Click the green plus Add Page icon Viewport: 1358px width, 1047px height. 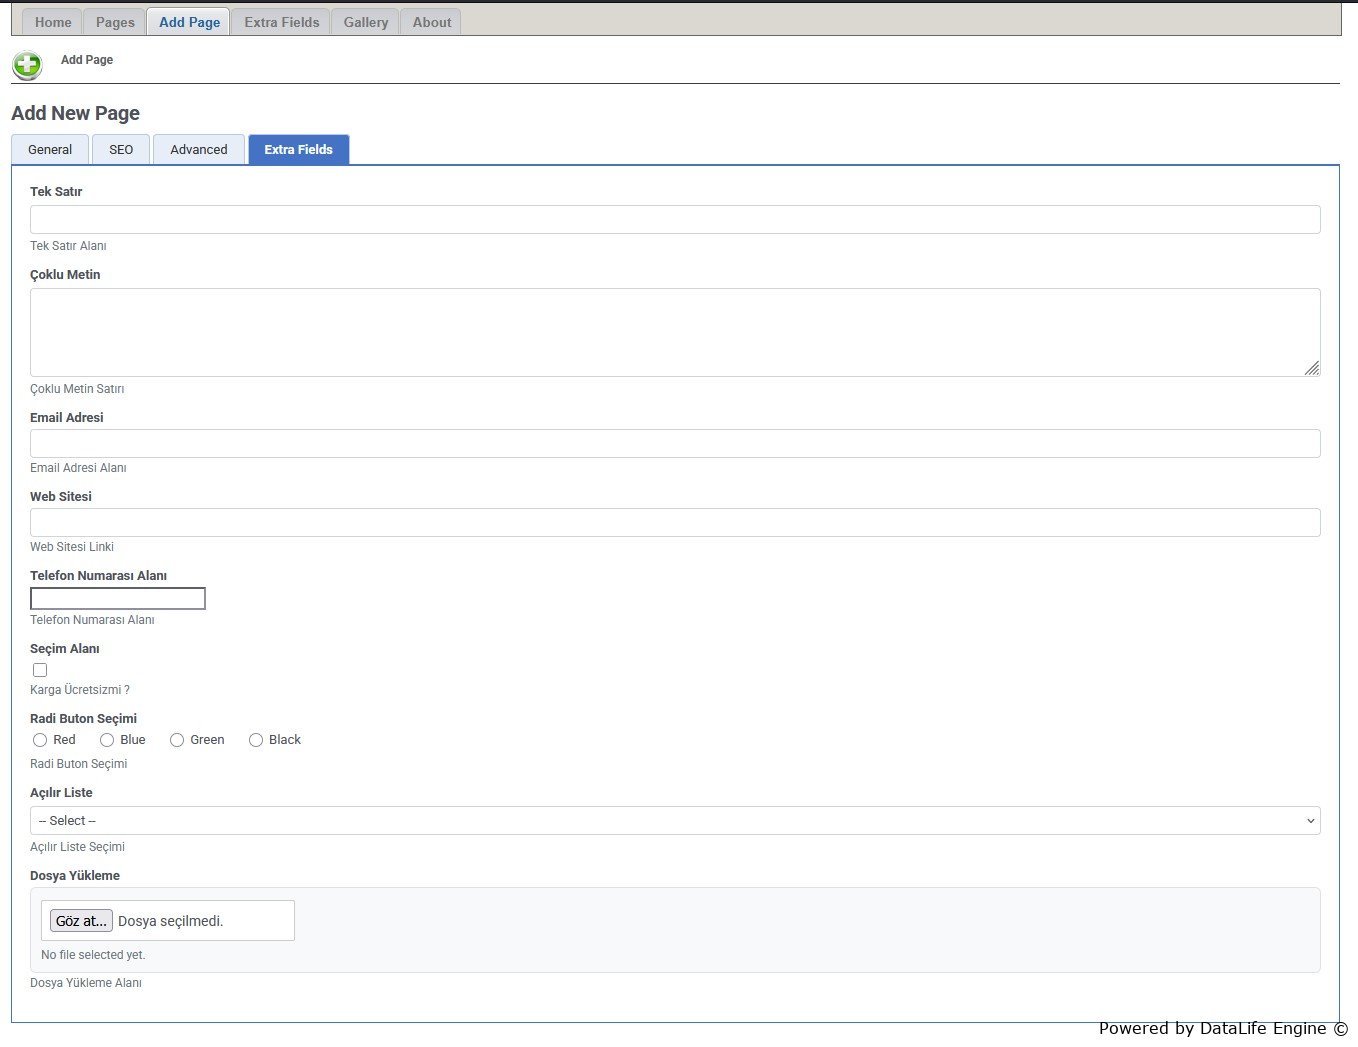pos(27,65)
